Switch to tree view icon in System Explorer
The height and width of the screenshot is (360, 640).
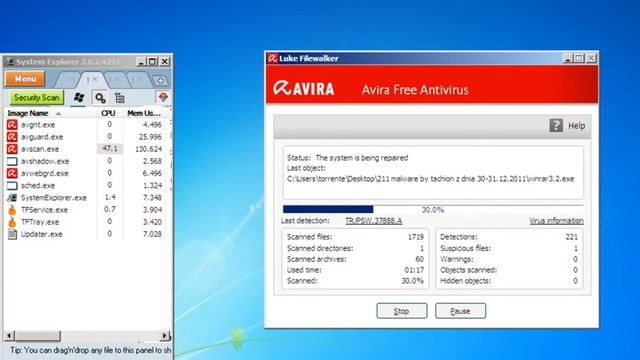coord(120,98)
